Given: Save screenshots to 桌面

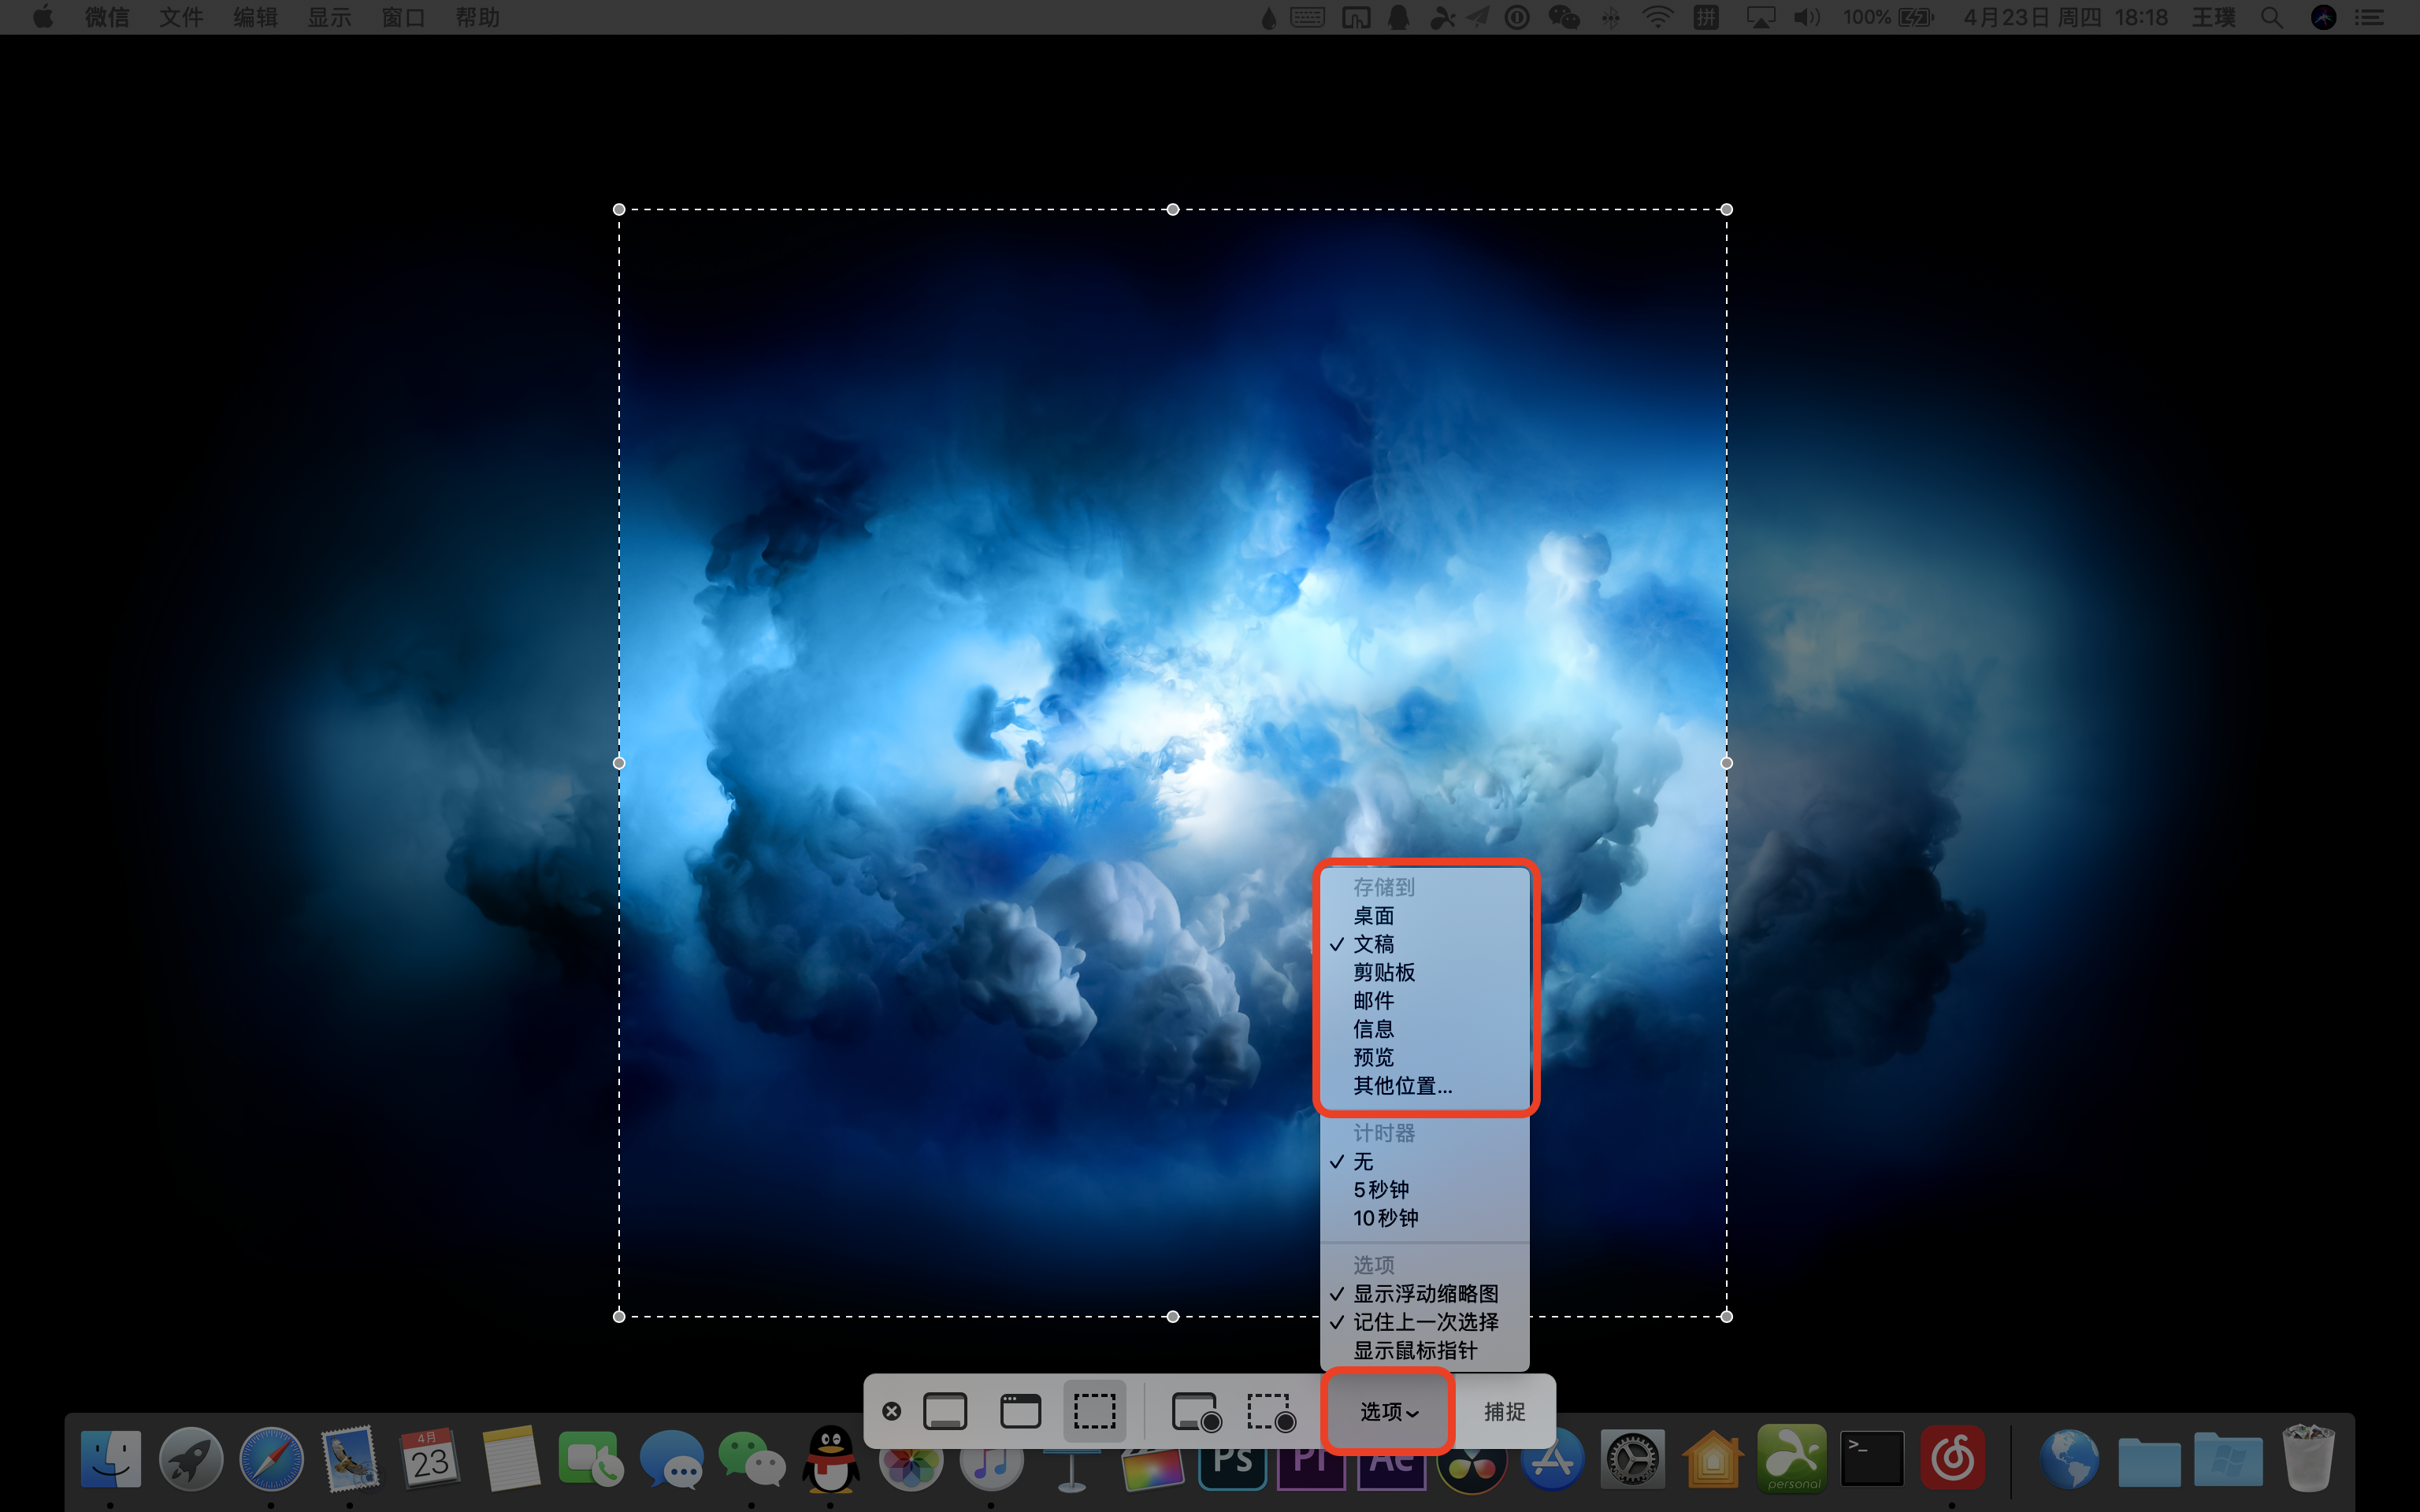Looking at the screenshot, I should pyautogui.click(x=1373, y=916).
